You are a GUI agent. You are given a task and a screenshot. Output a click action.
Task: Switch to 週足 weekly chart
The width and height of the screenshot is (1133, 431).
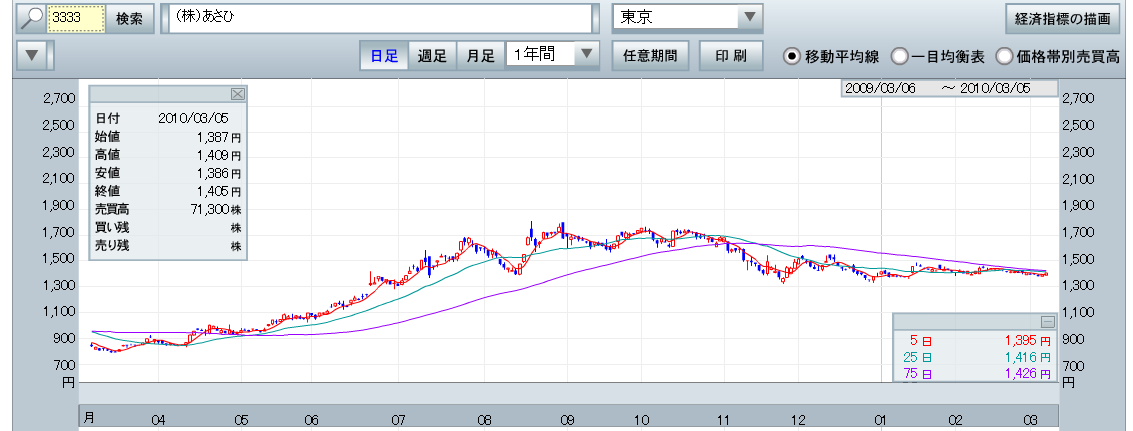point(432,55)
